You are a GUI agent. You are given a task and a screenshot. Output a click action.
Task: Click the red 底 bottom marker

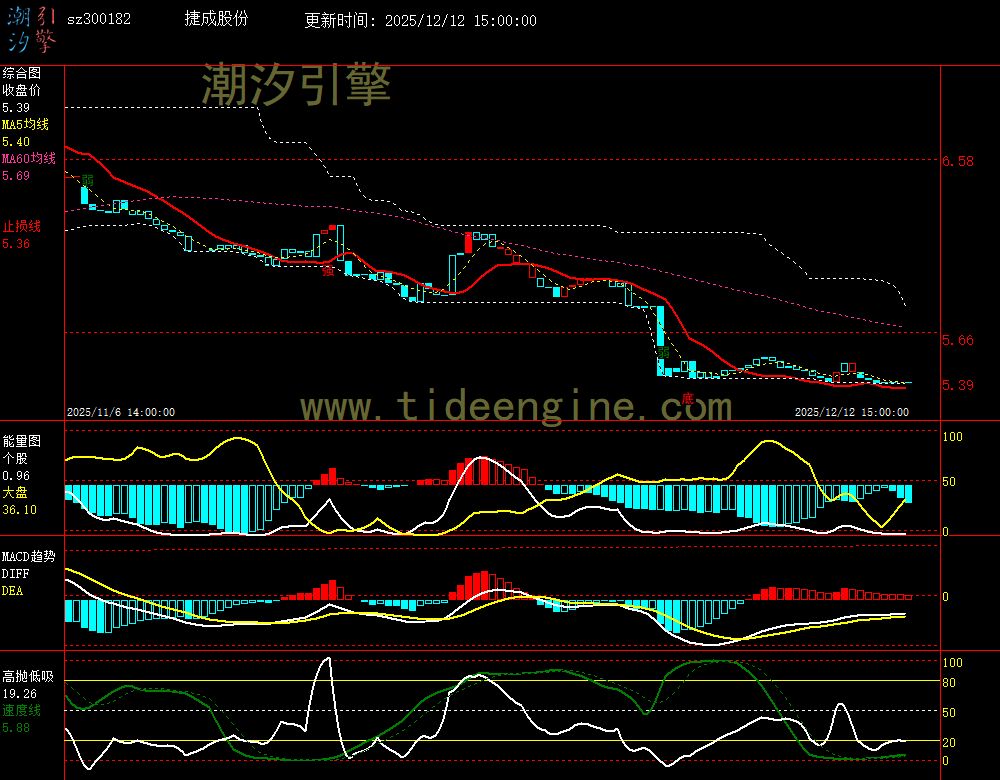tap(687, 399)
